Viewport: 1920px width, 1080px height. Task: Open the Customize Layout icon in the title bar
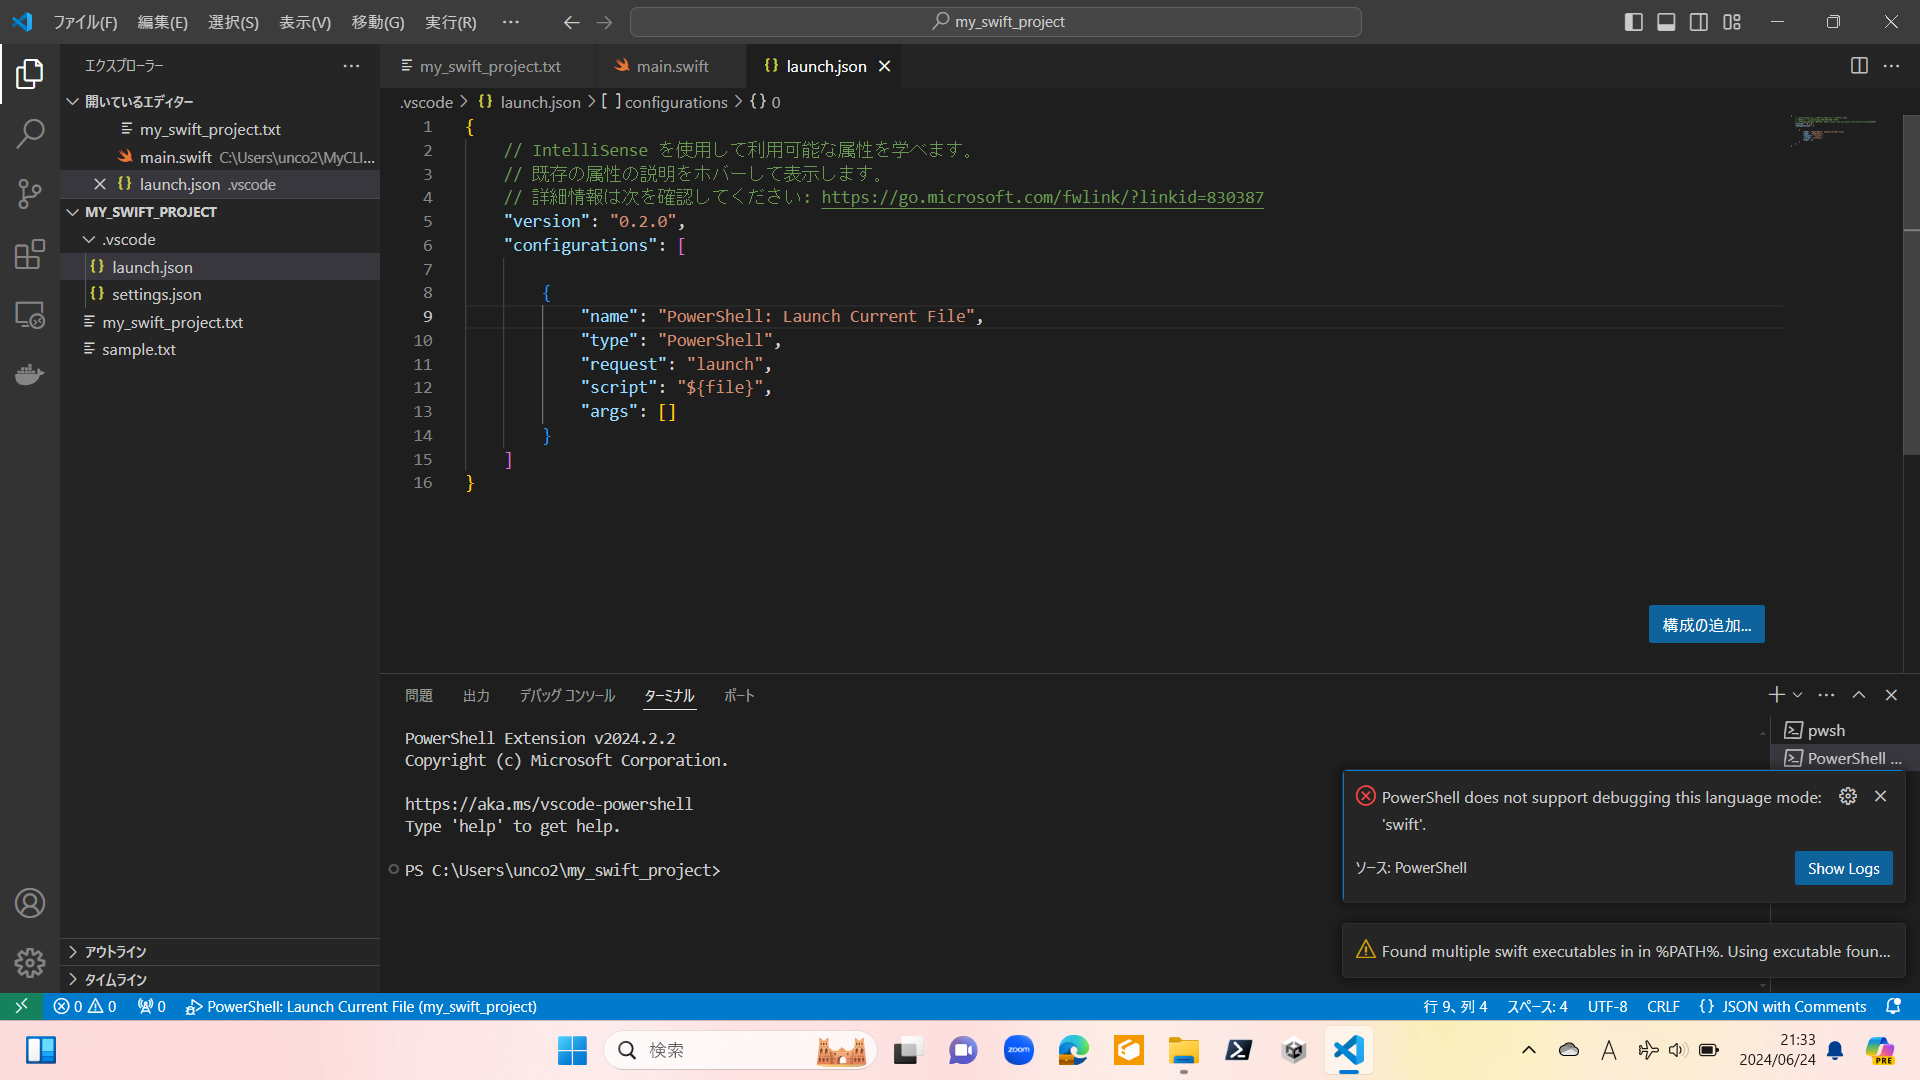(1732, 22)
